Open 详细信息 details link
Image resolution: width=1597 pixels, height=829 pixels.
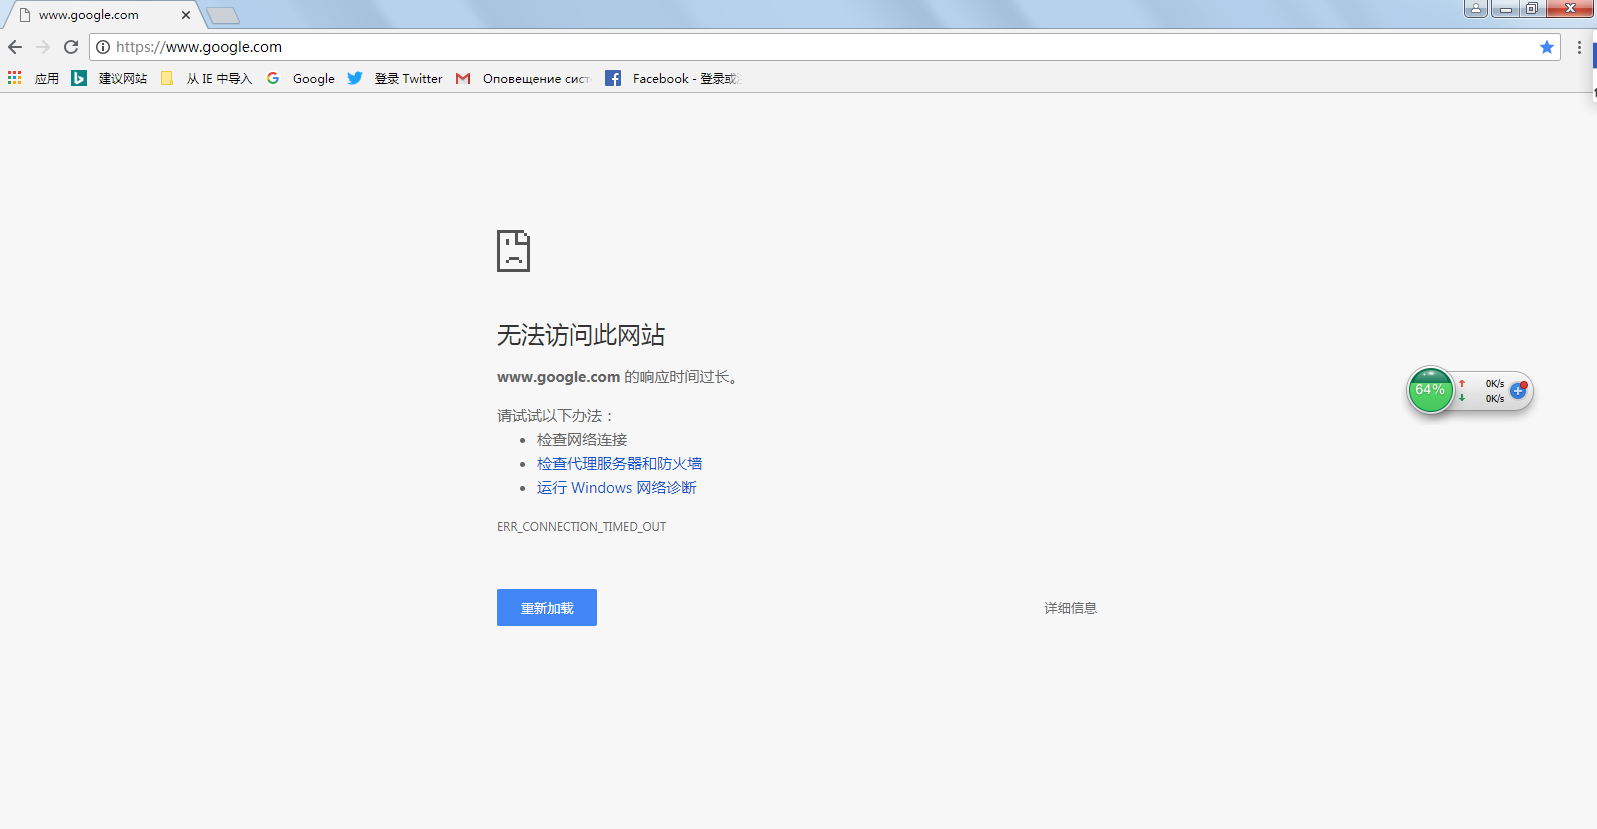click(x=1071, y=608)
